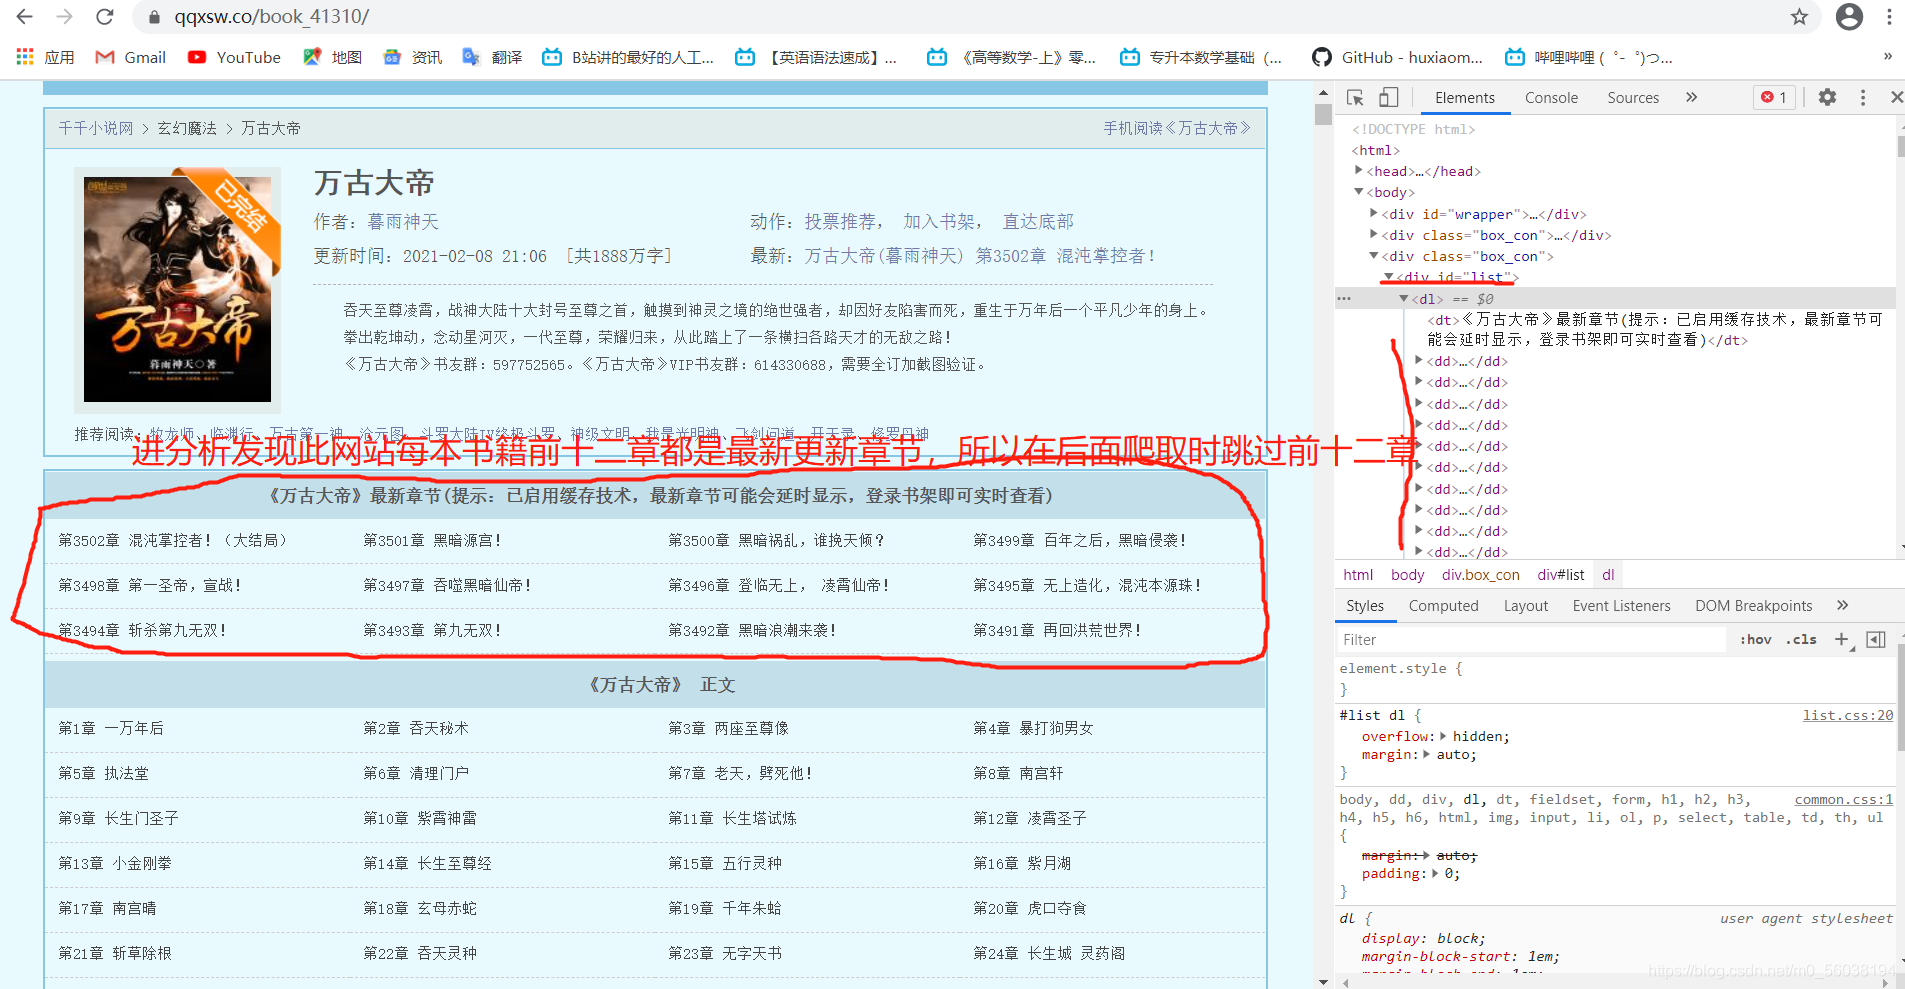
Task: Click the browser back arrow
Action: (x=25, y=16)
